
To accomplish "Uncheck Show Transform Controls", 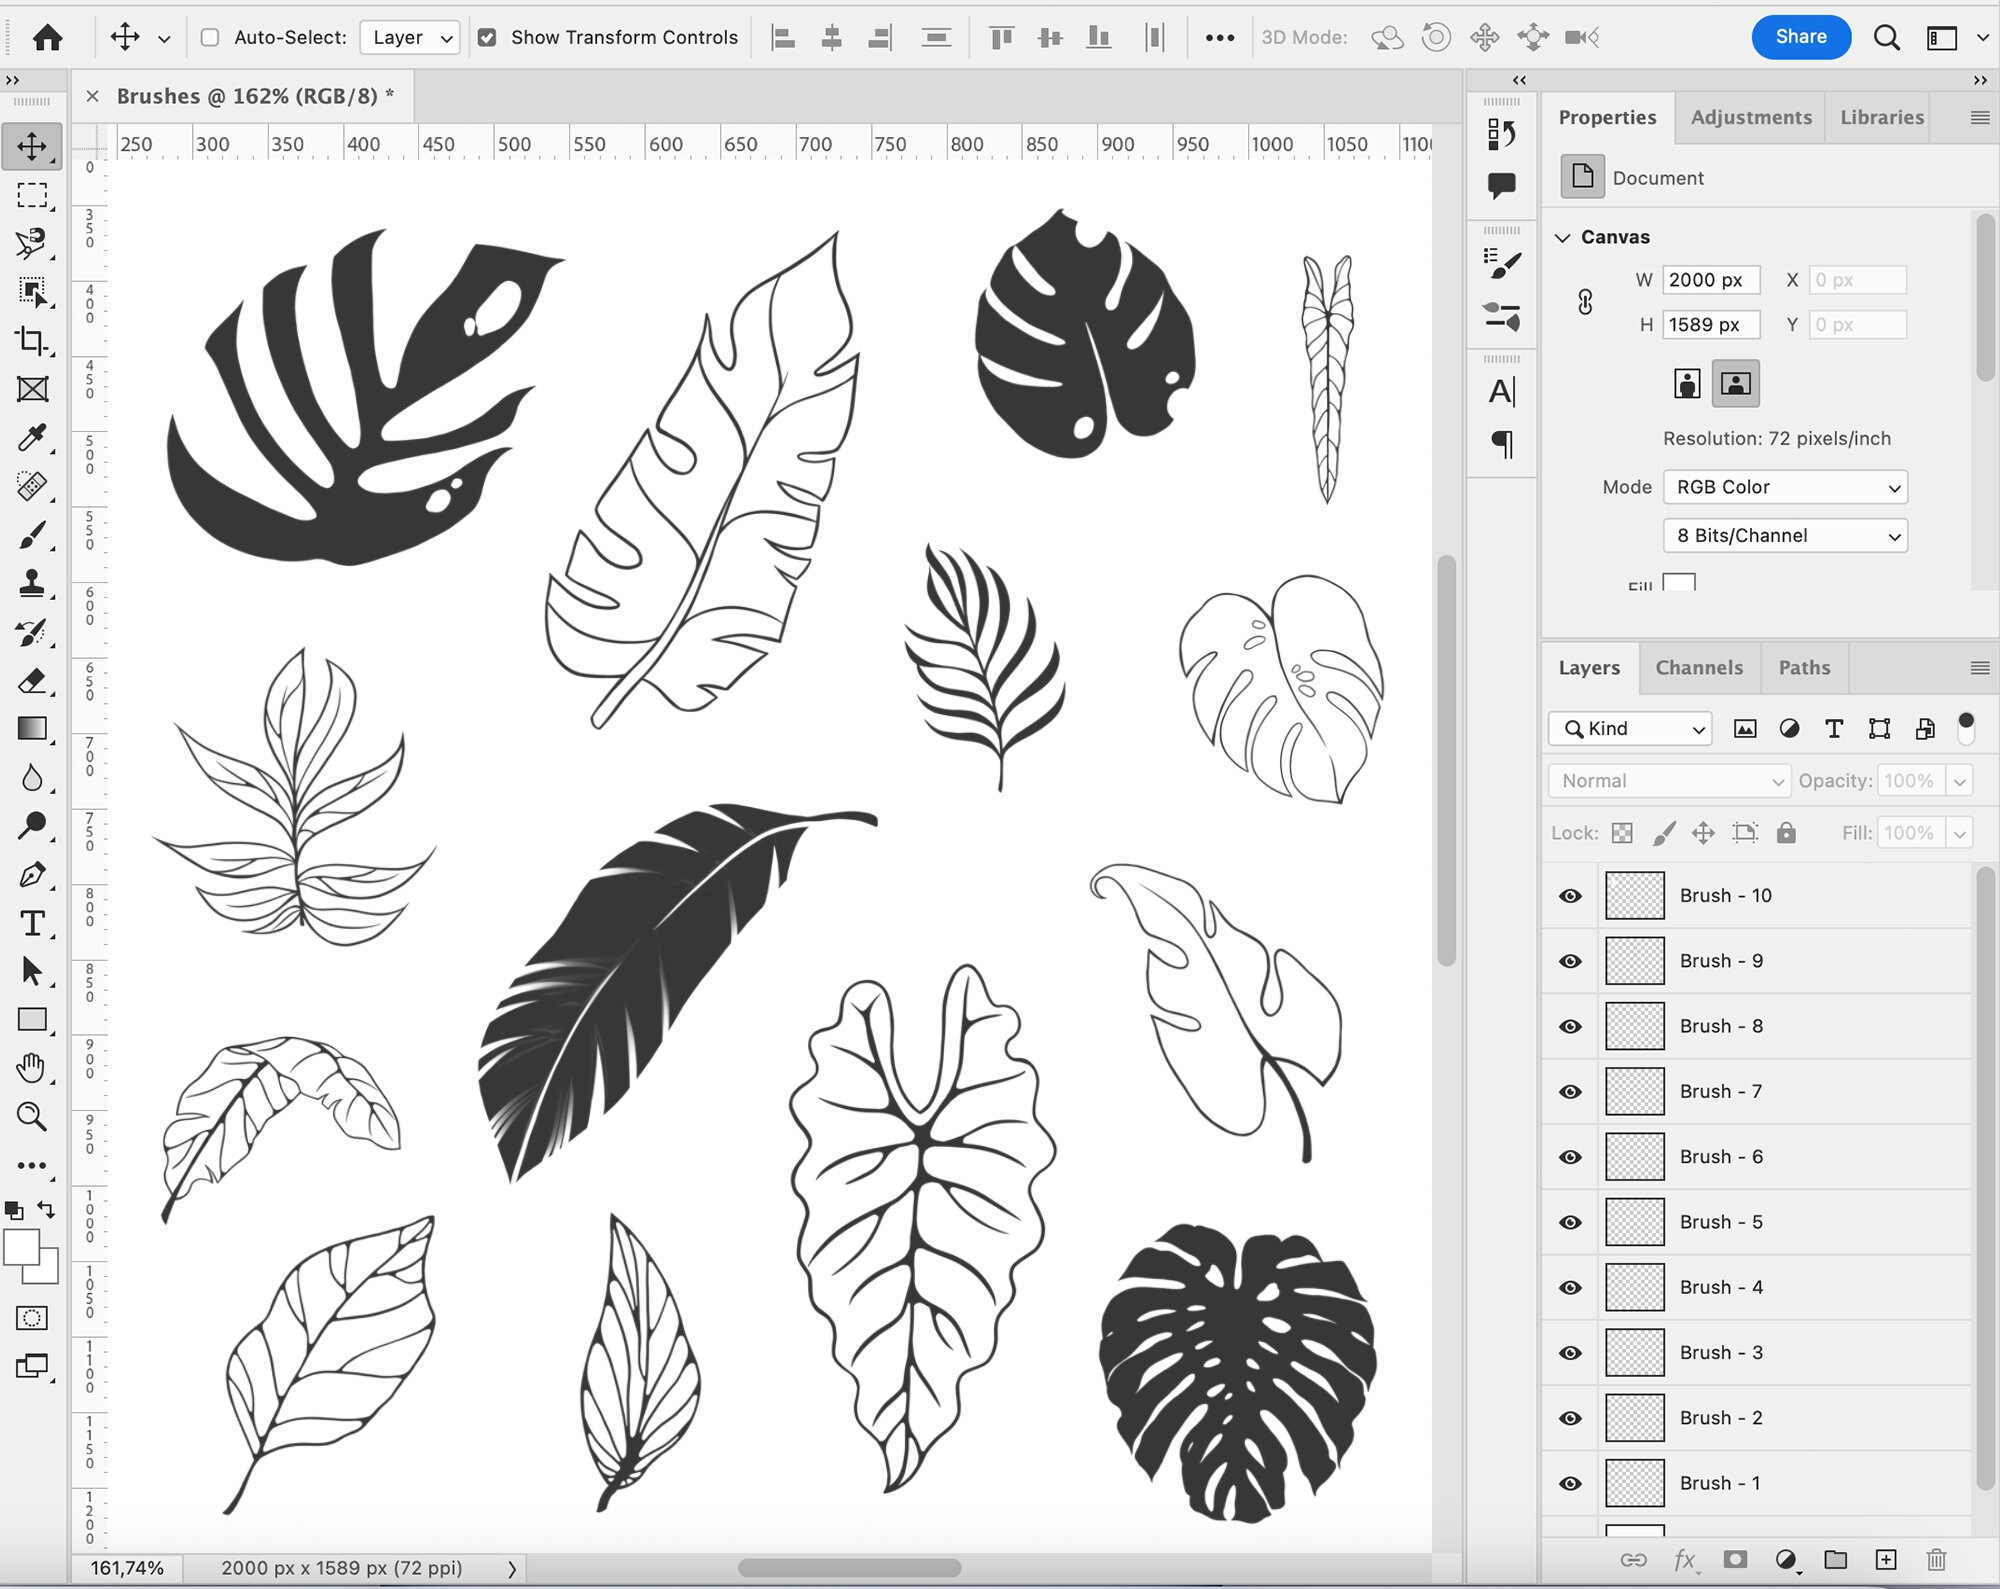I will [487, 37].
